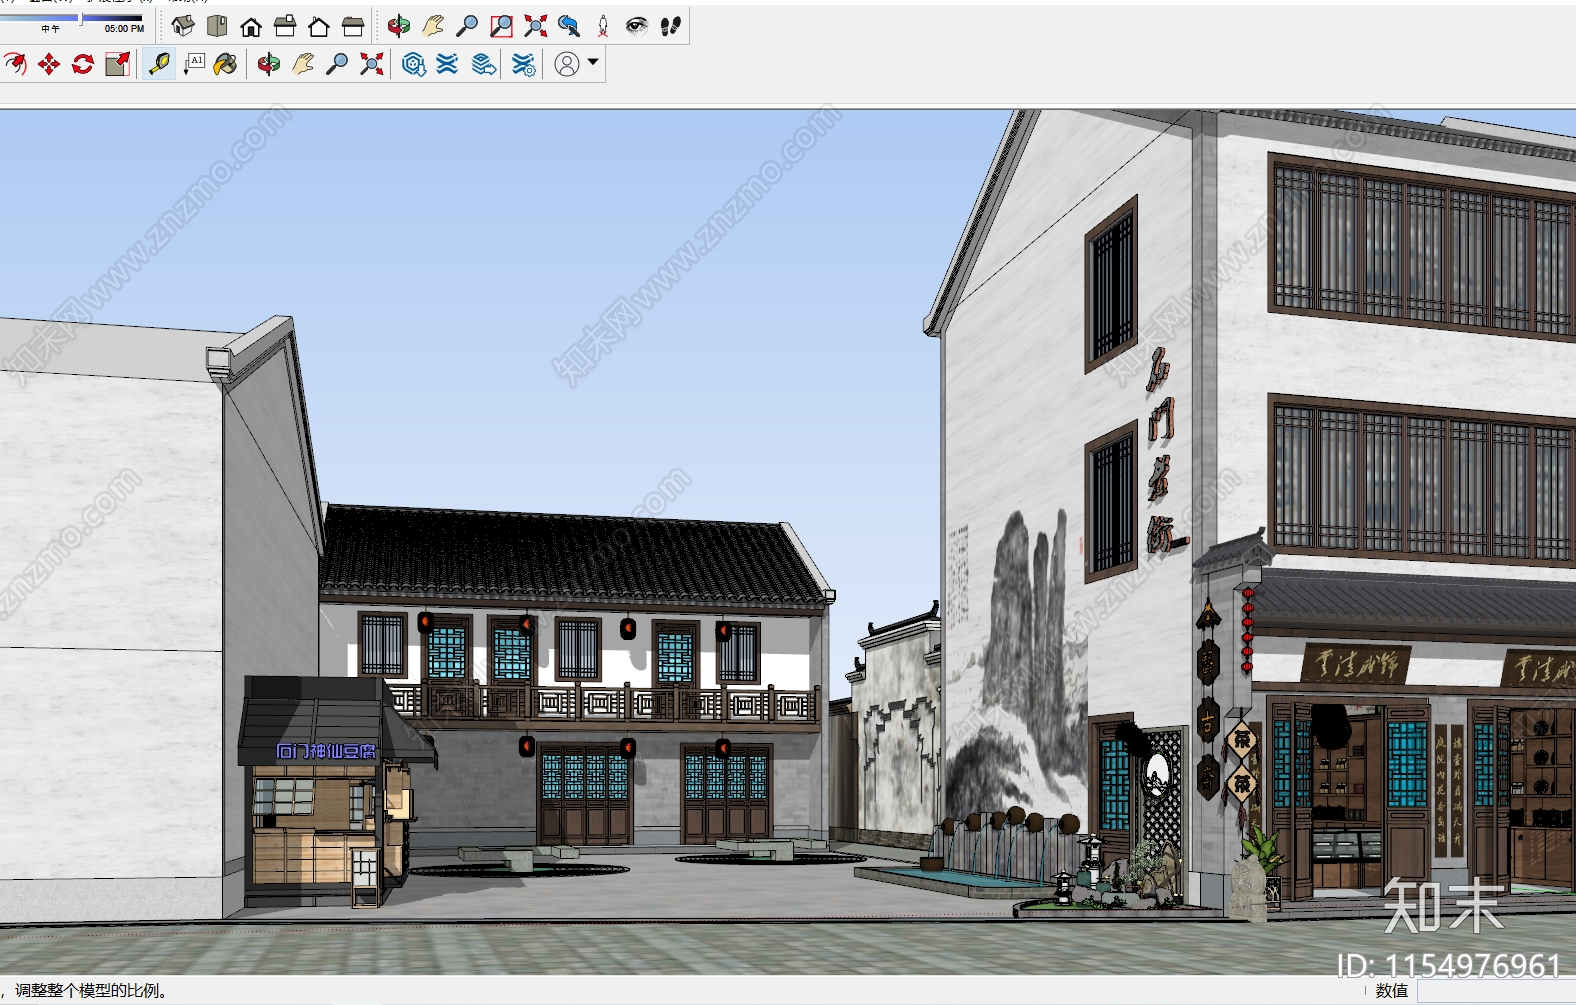Select the Zoom Window tool
Screen dimensions: 1576x1005
(x=501, y=25)
